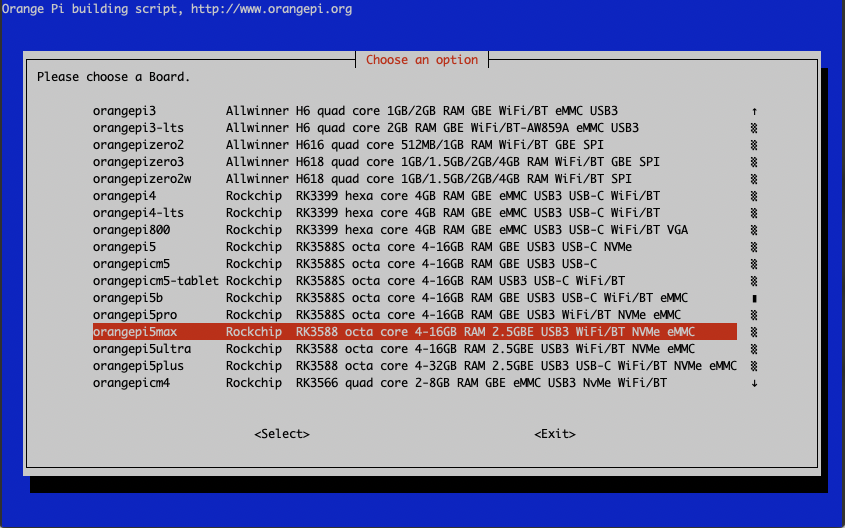Screen dimensions: 845x528
Task: Pick the orangepicm5 board entry
Action: [414, 264]
